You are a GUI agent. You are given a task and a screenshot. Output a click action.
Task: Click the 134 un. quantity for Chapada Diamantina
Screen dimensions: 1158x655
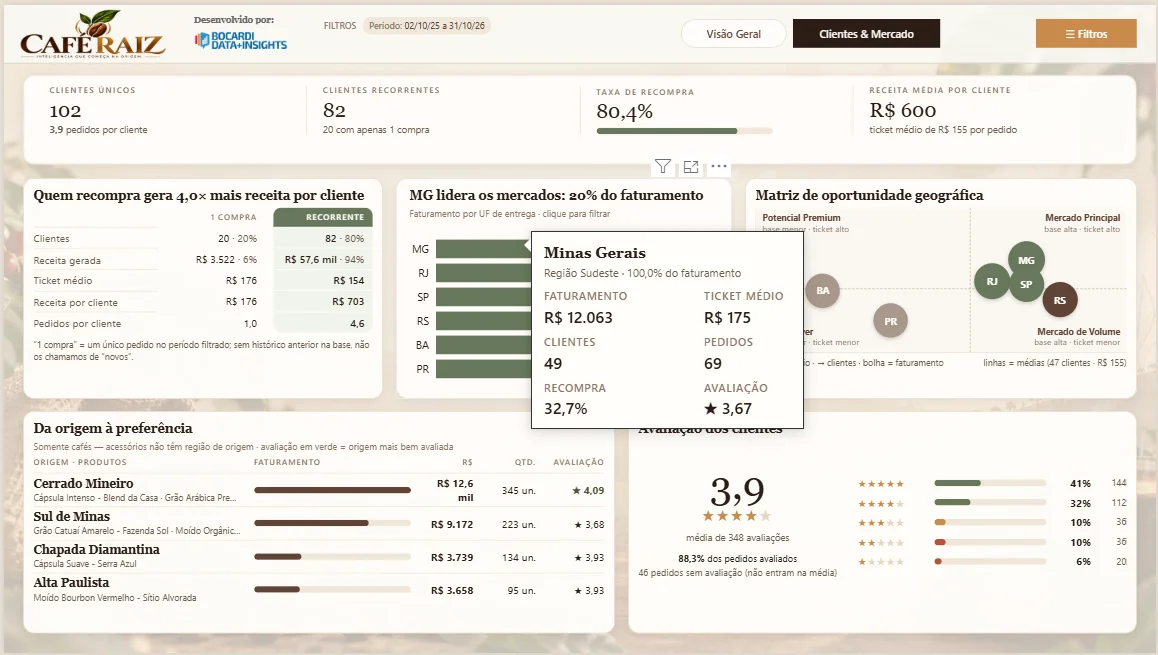pyautogui.click(x=518, y=558)
